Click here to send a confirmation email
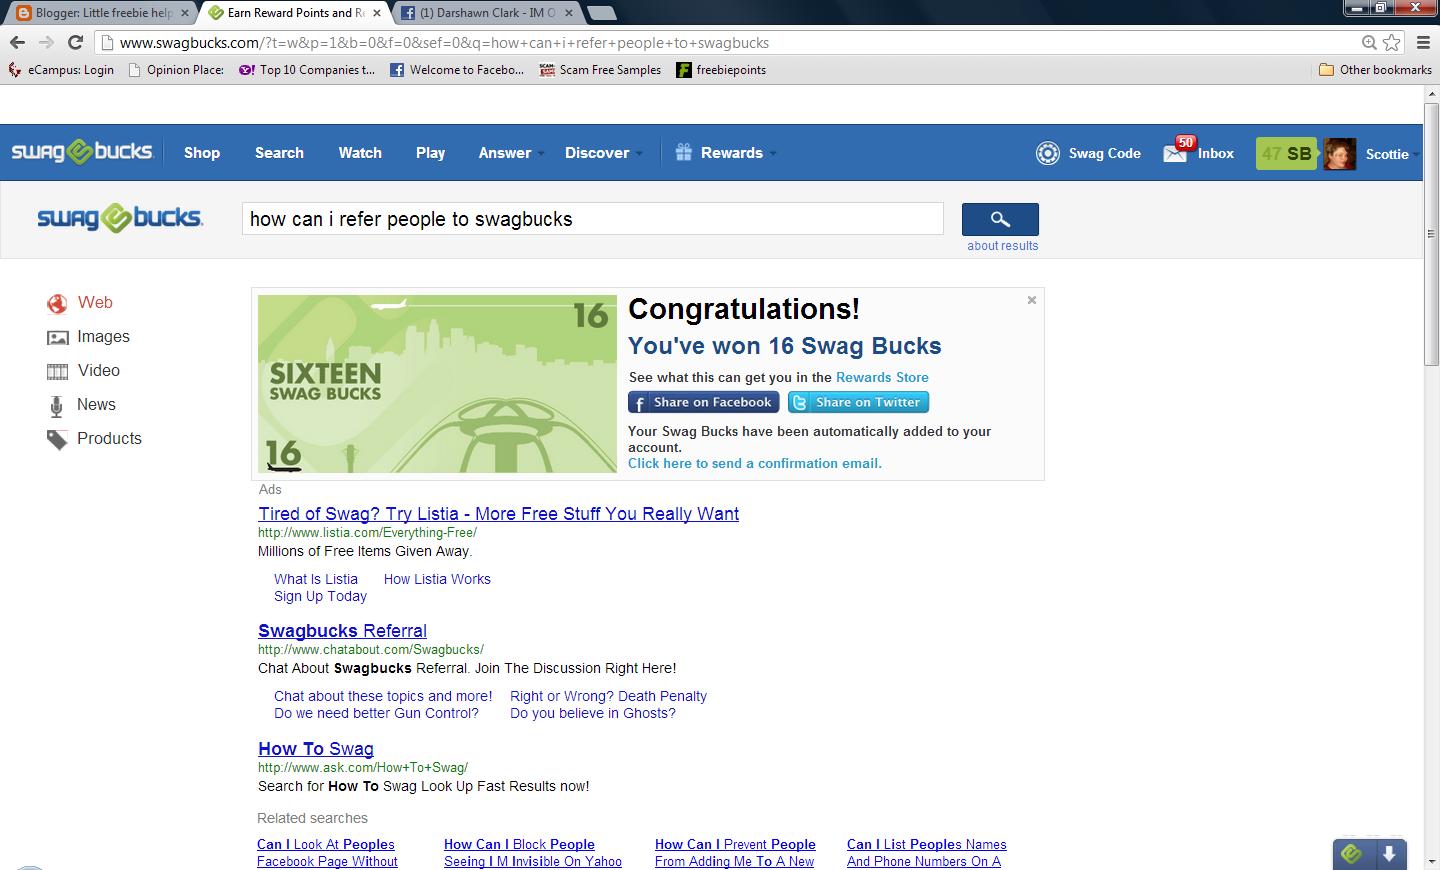 (x=754, y=463)
